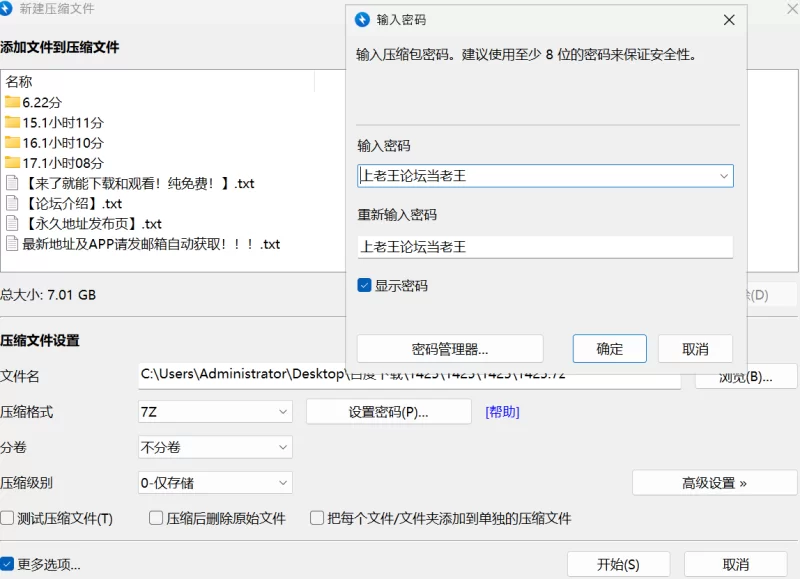This screenshot has height=579, width=800.
Task: Open the [帮助] link
Action: tap(503, 412)
